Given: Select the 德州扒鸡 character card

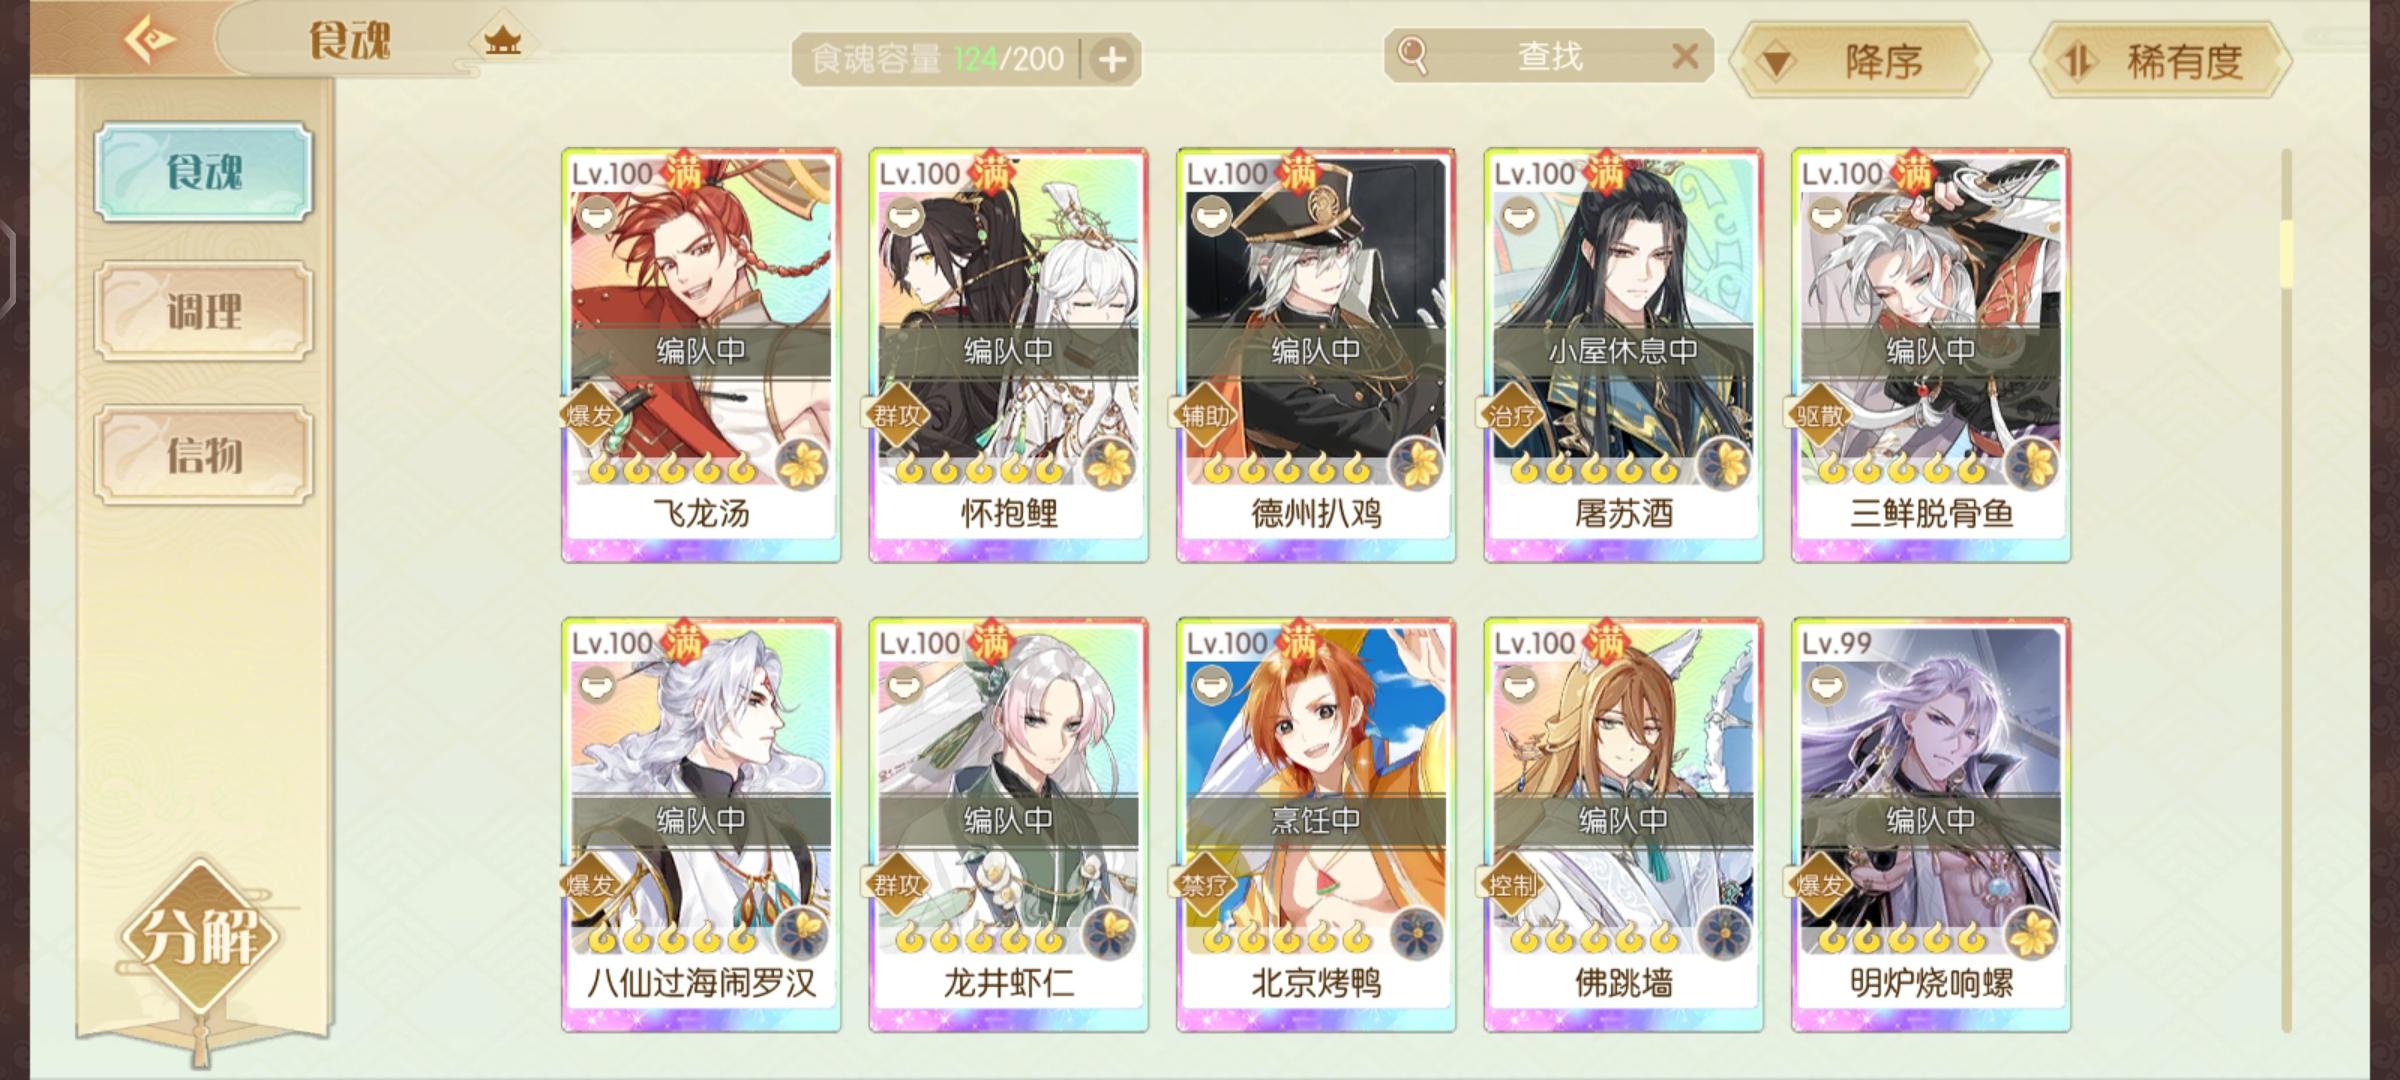Looking at the screenshot, I should [1316, 355].
